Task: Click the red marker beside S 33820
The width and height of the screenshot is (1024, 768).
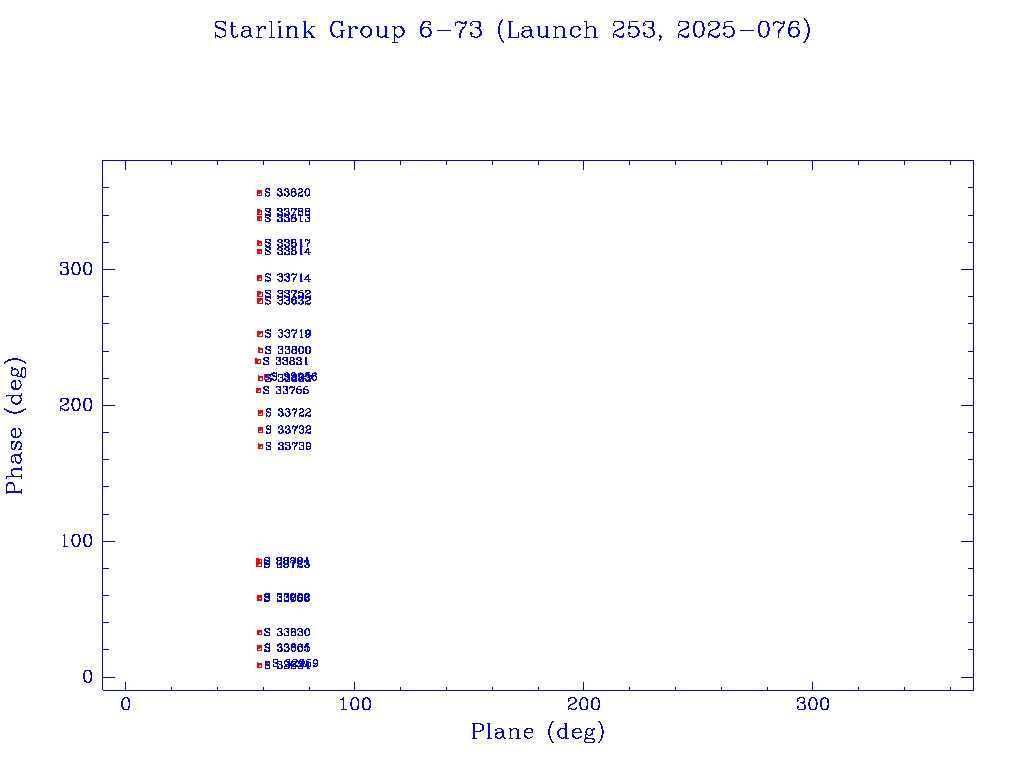Action: click(x=259, y=193)
